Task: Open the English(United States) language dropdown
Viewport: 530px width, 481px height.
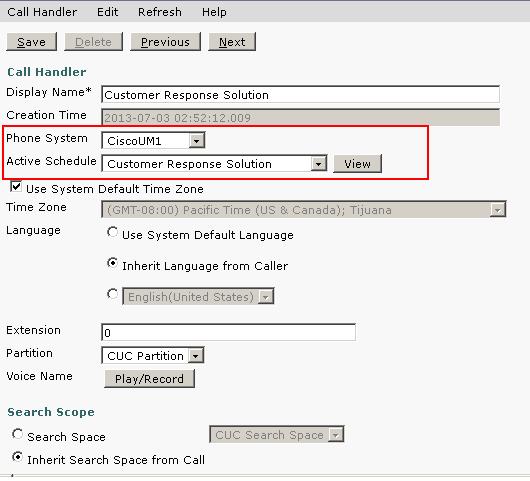Action: pyautogui.click(x=198, y=297)
